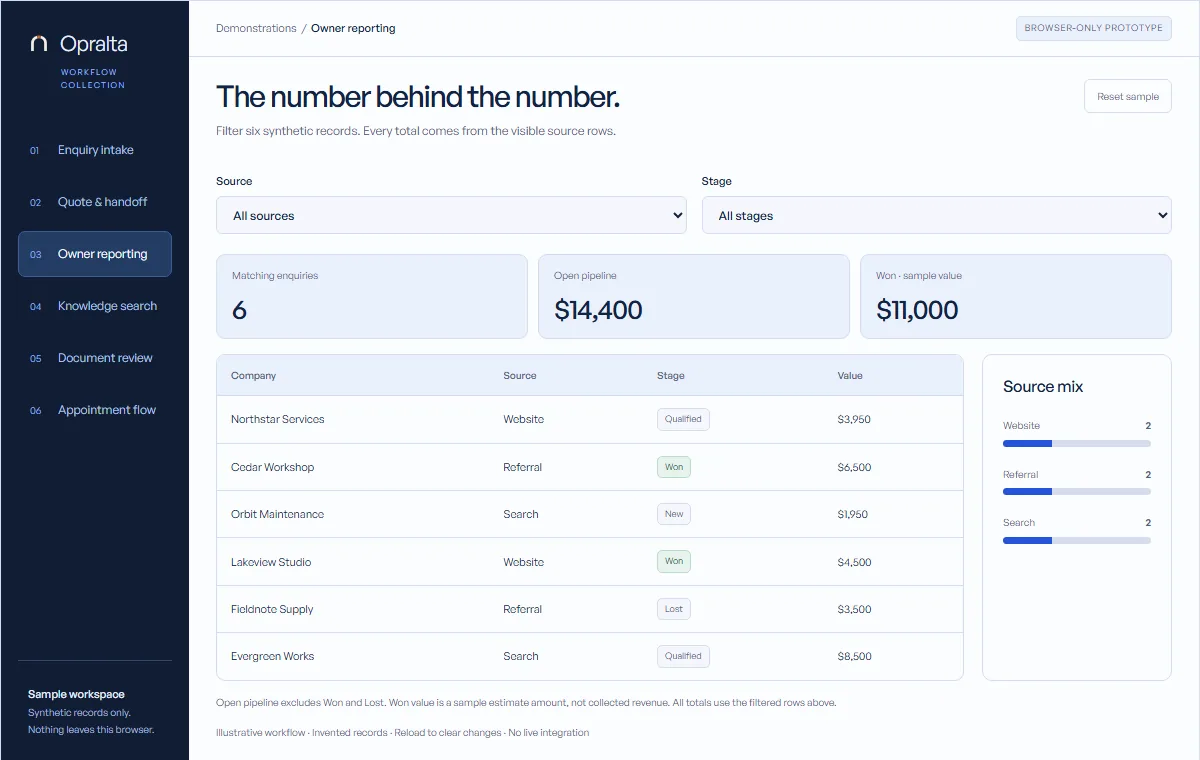Select Owner reporting in the sidebar

coord(95,254)
